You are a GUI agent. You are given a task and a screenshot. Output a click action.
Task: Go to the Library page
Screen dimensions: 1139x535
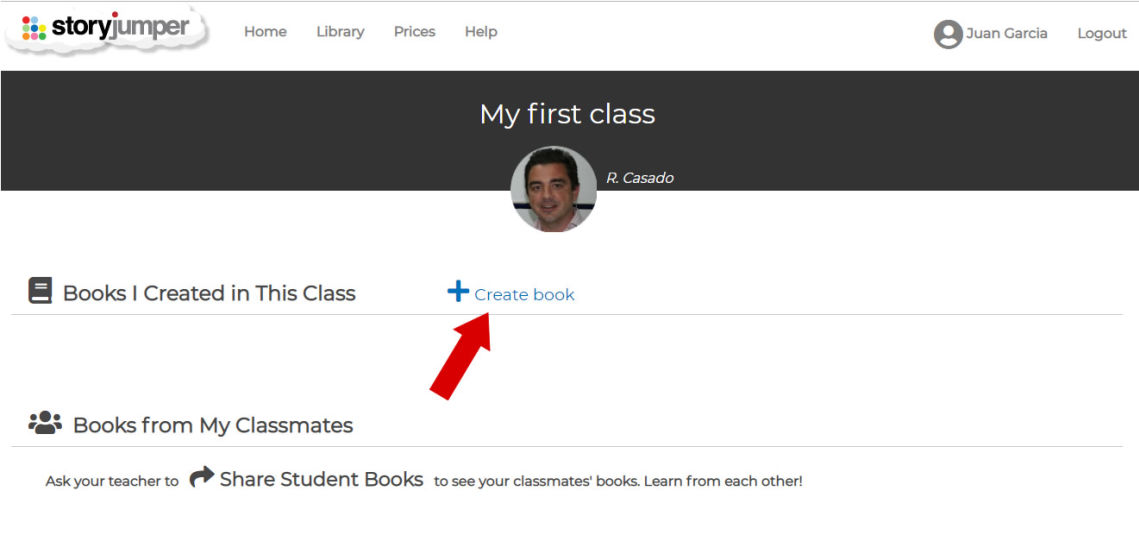click(340, 32)
